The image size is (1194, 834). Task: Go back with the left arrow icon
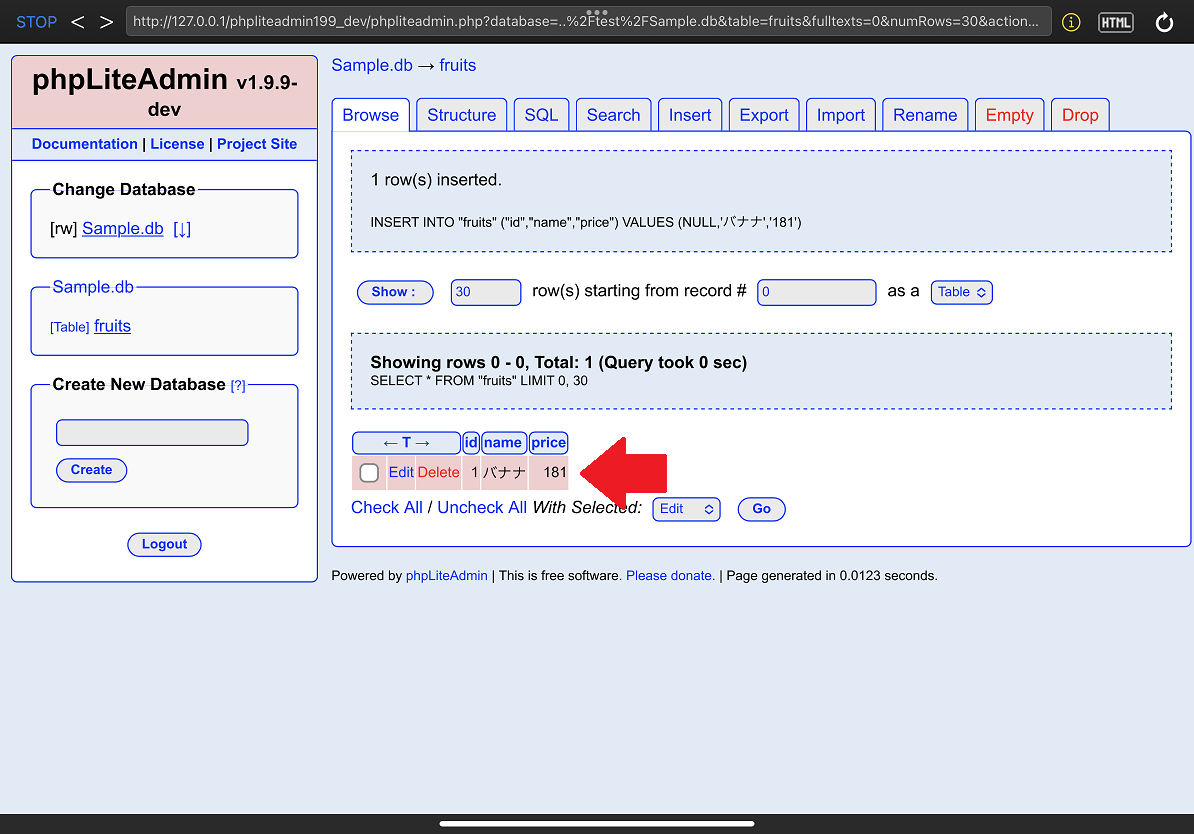click(x=78, y=22)
